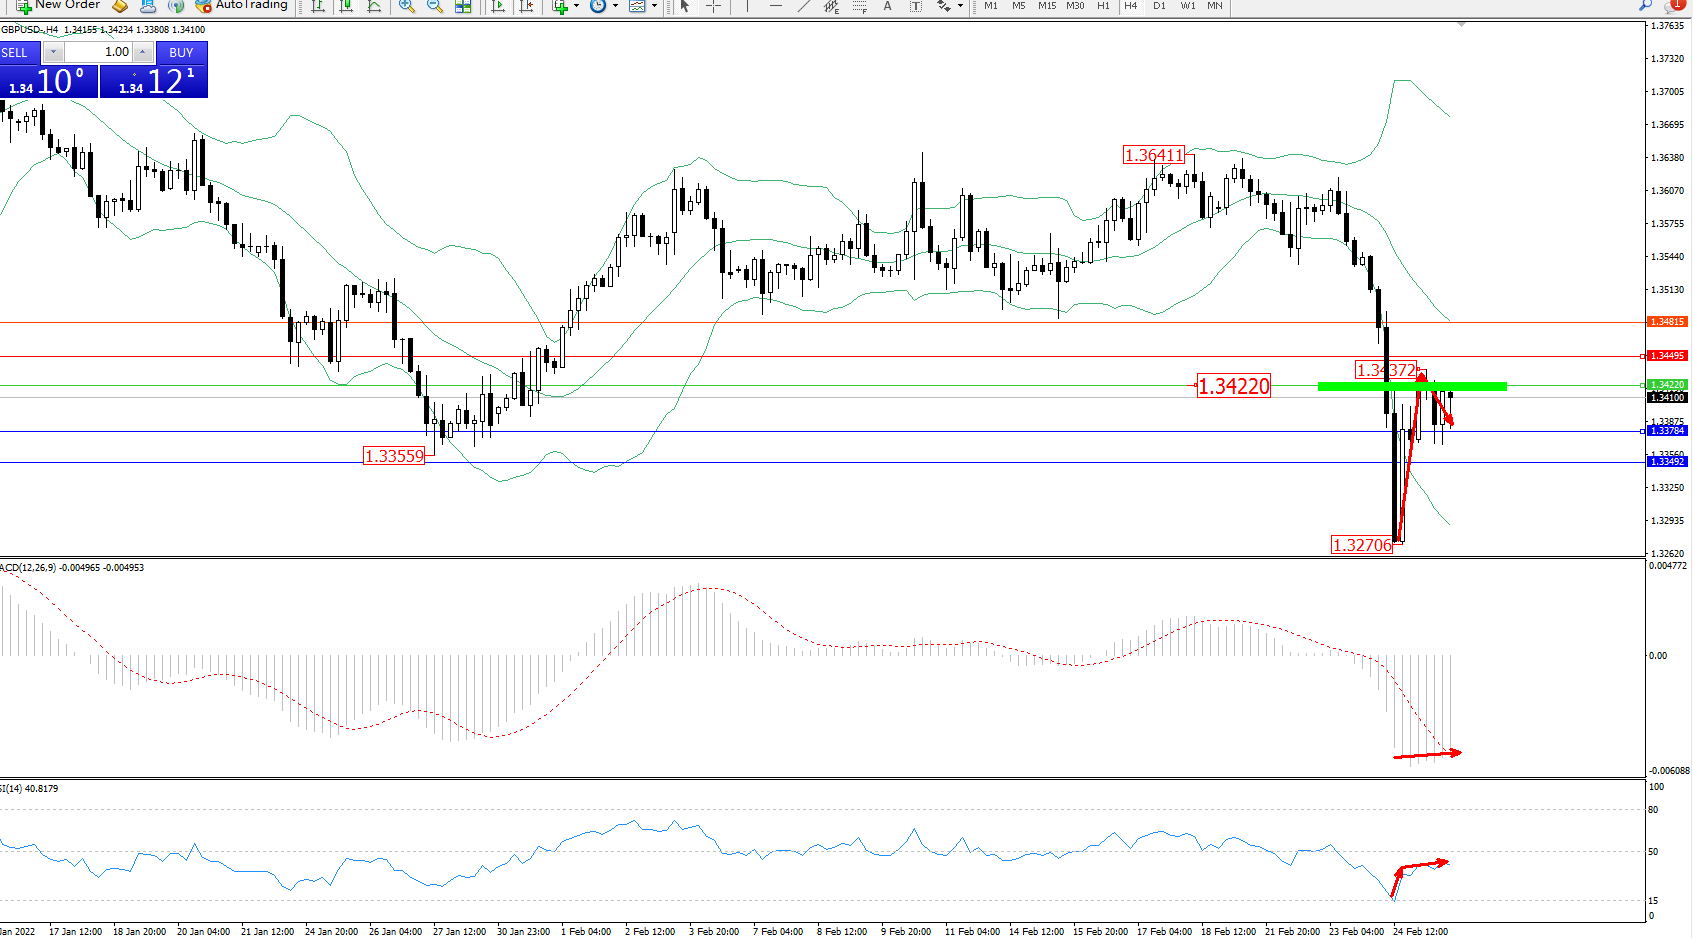Select the Text label 'A' tool
This screenshot has width=1693, height=938.
click(x=887, y=6)
